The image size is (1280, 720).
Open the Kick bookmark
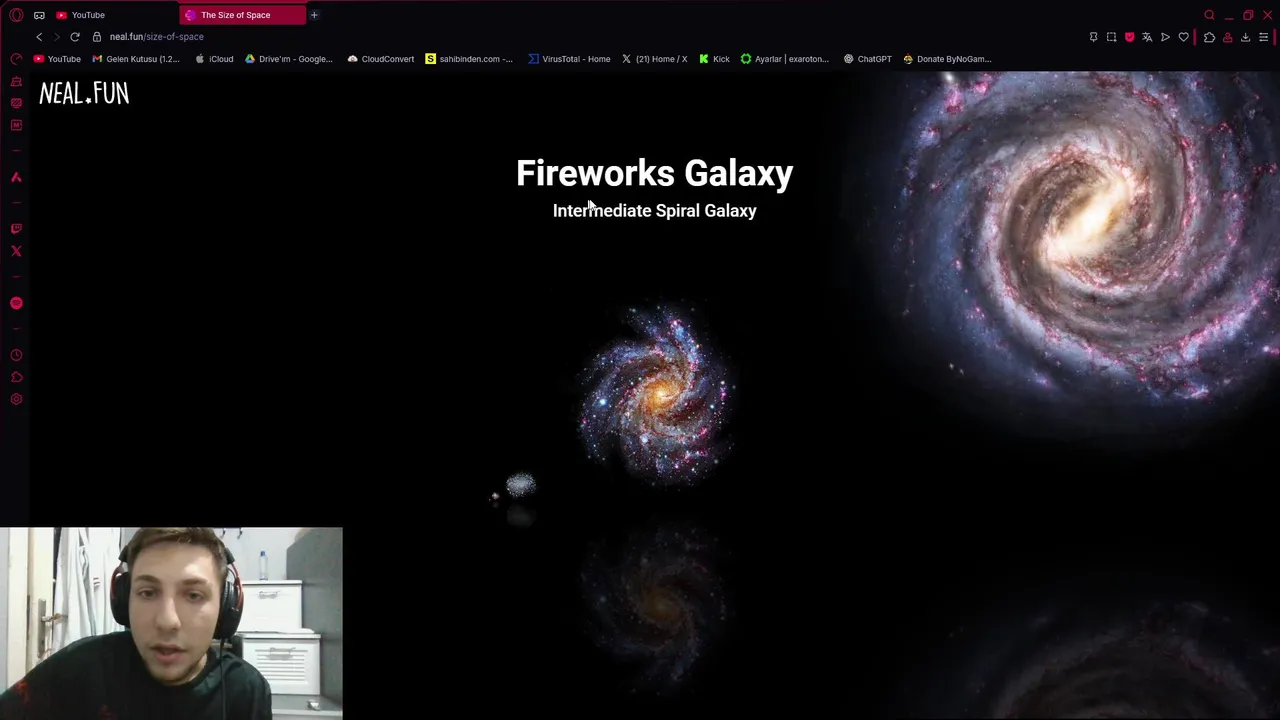(715, 59)
